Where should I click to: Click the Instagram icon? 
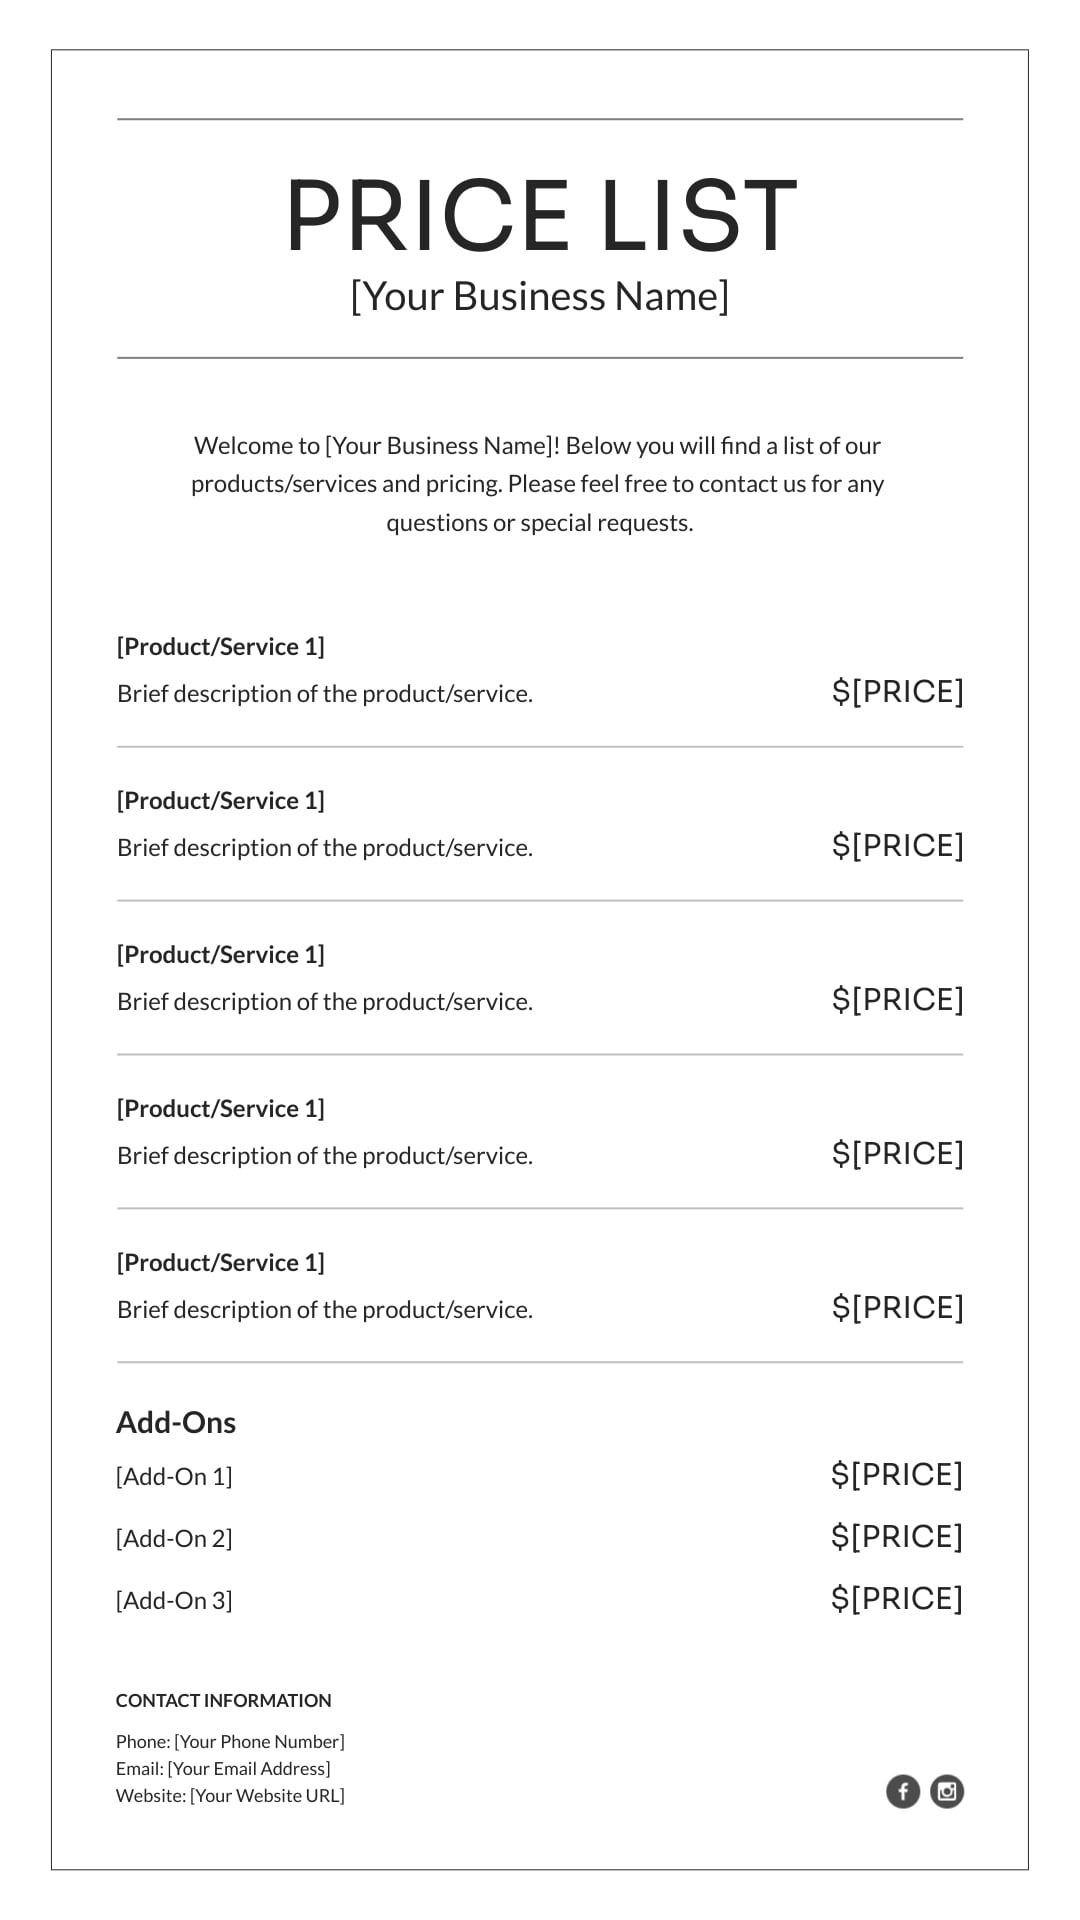tap(947, 1791)
